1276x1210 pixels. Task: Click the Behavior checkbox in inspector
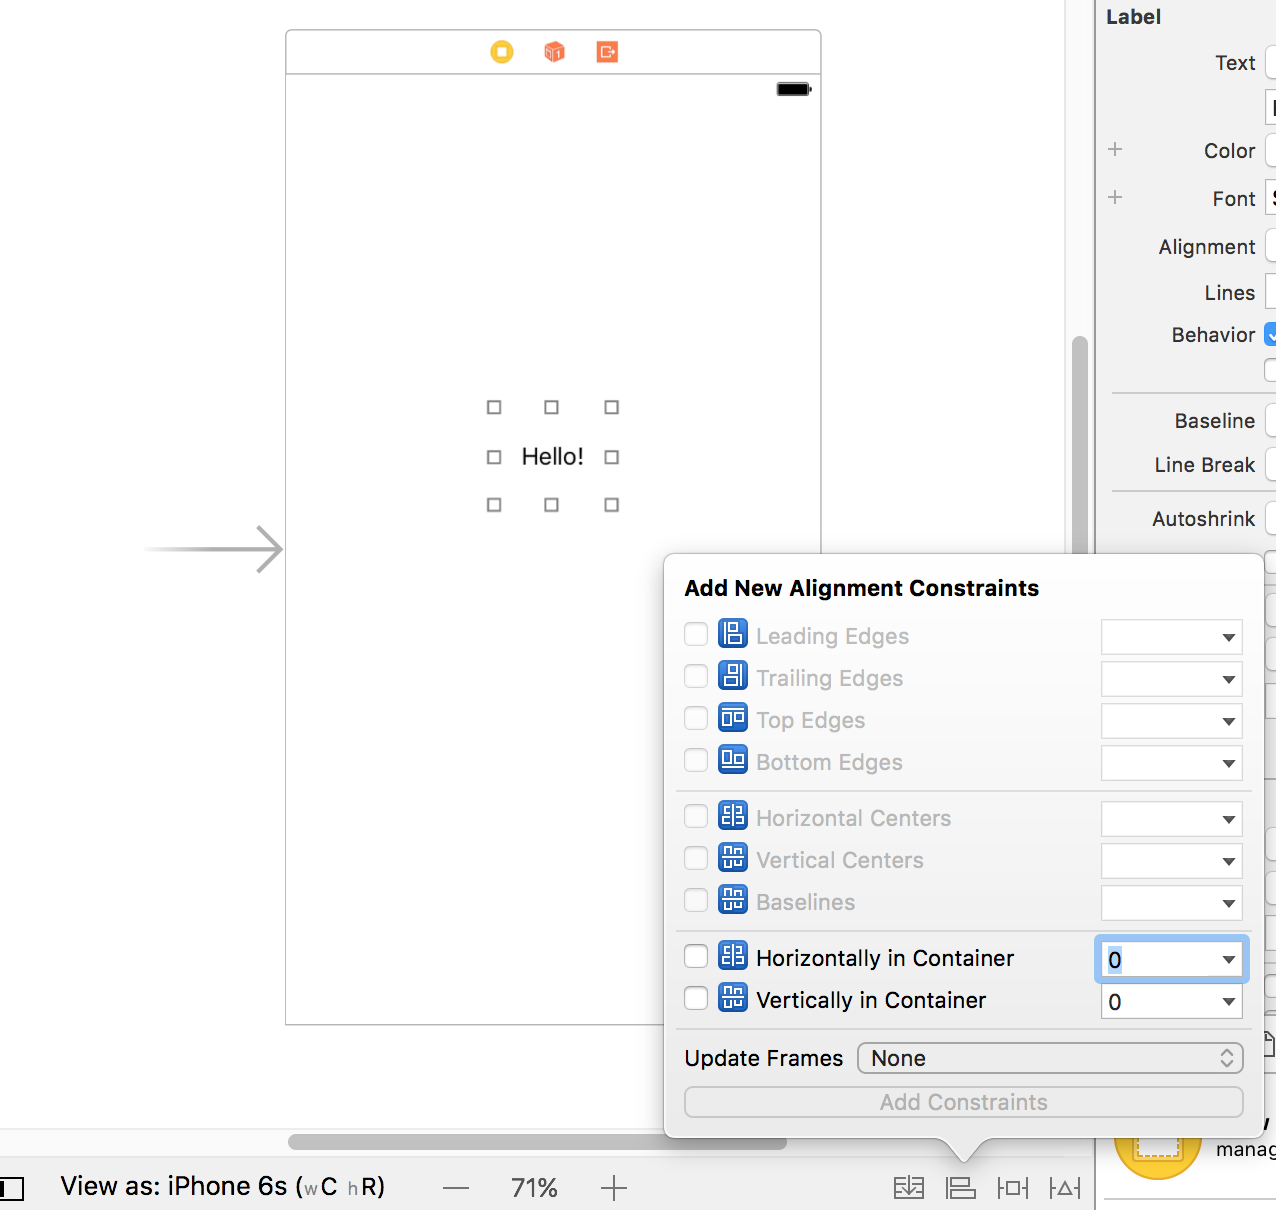pyautogui.click(x=1271, y=334)
